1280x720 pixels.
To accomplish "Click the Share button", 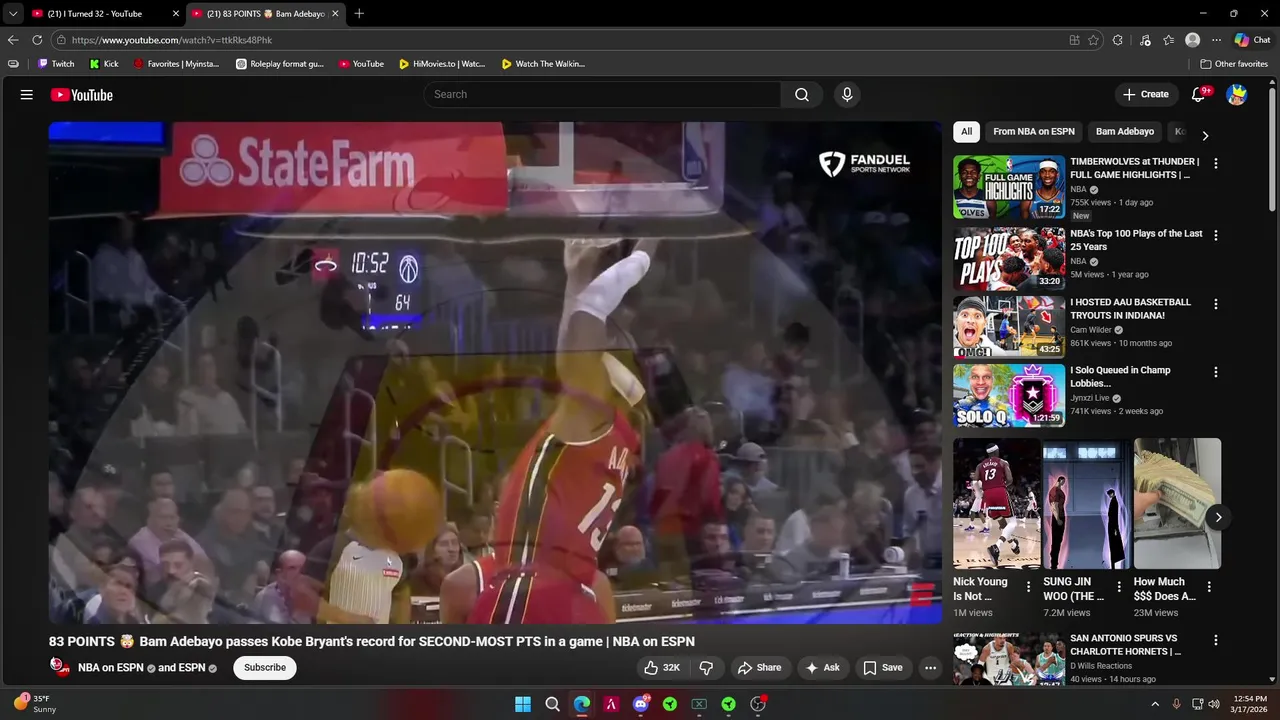I will coord(759,667).
